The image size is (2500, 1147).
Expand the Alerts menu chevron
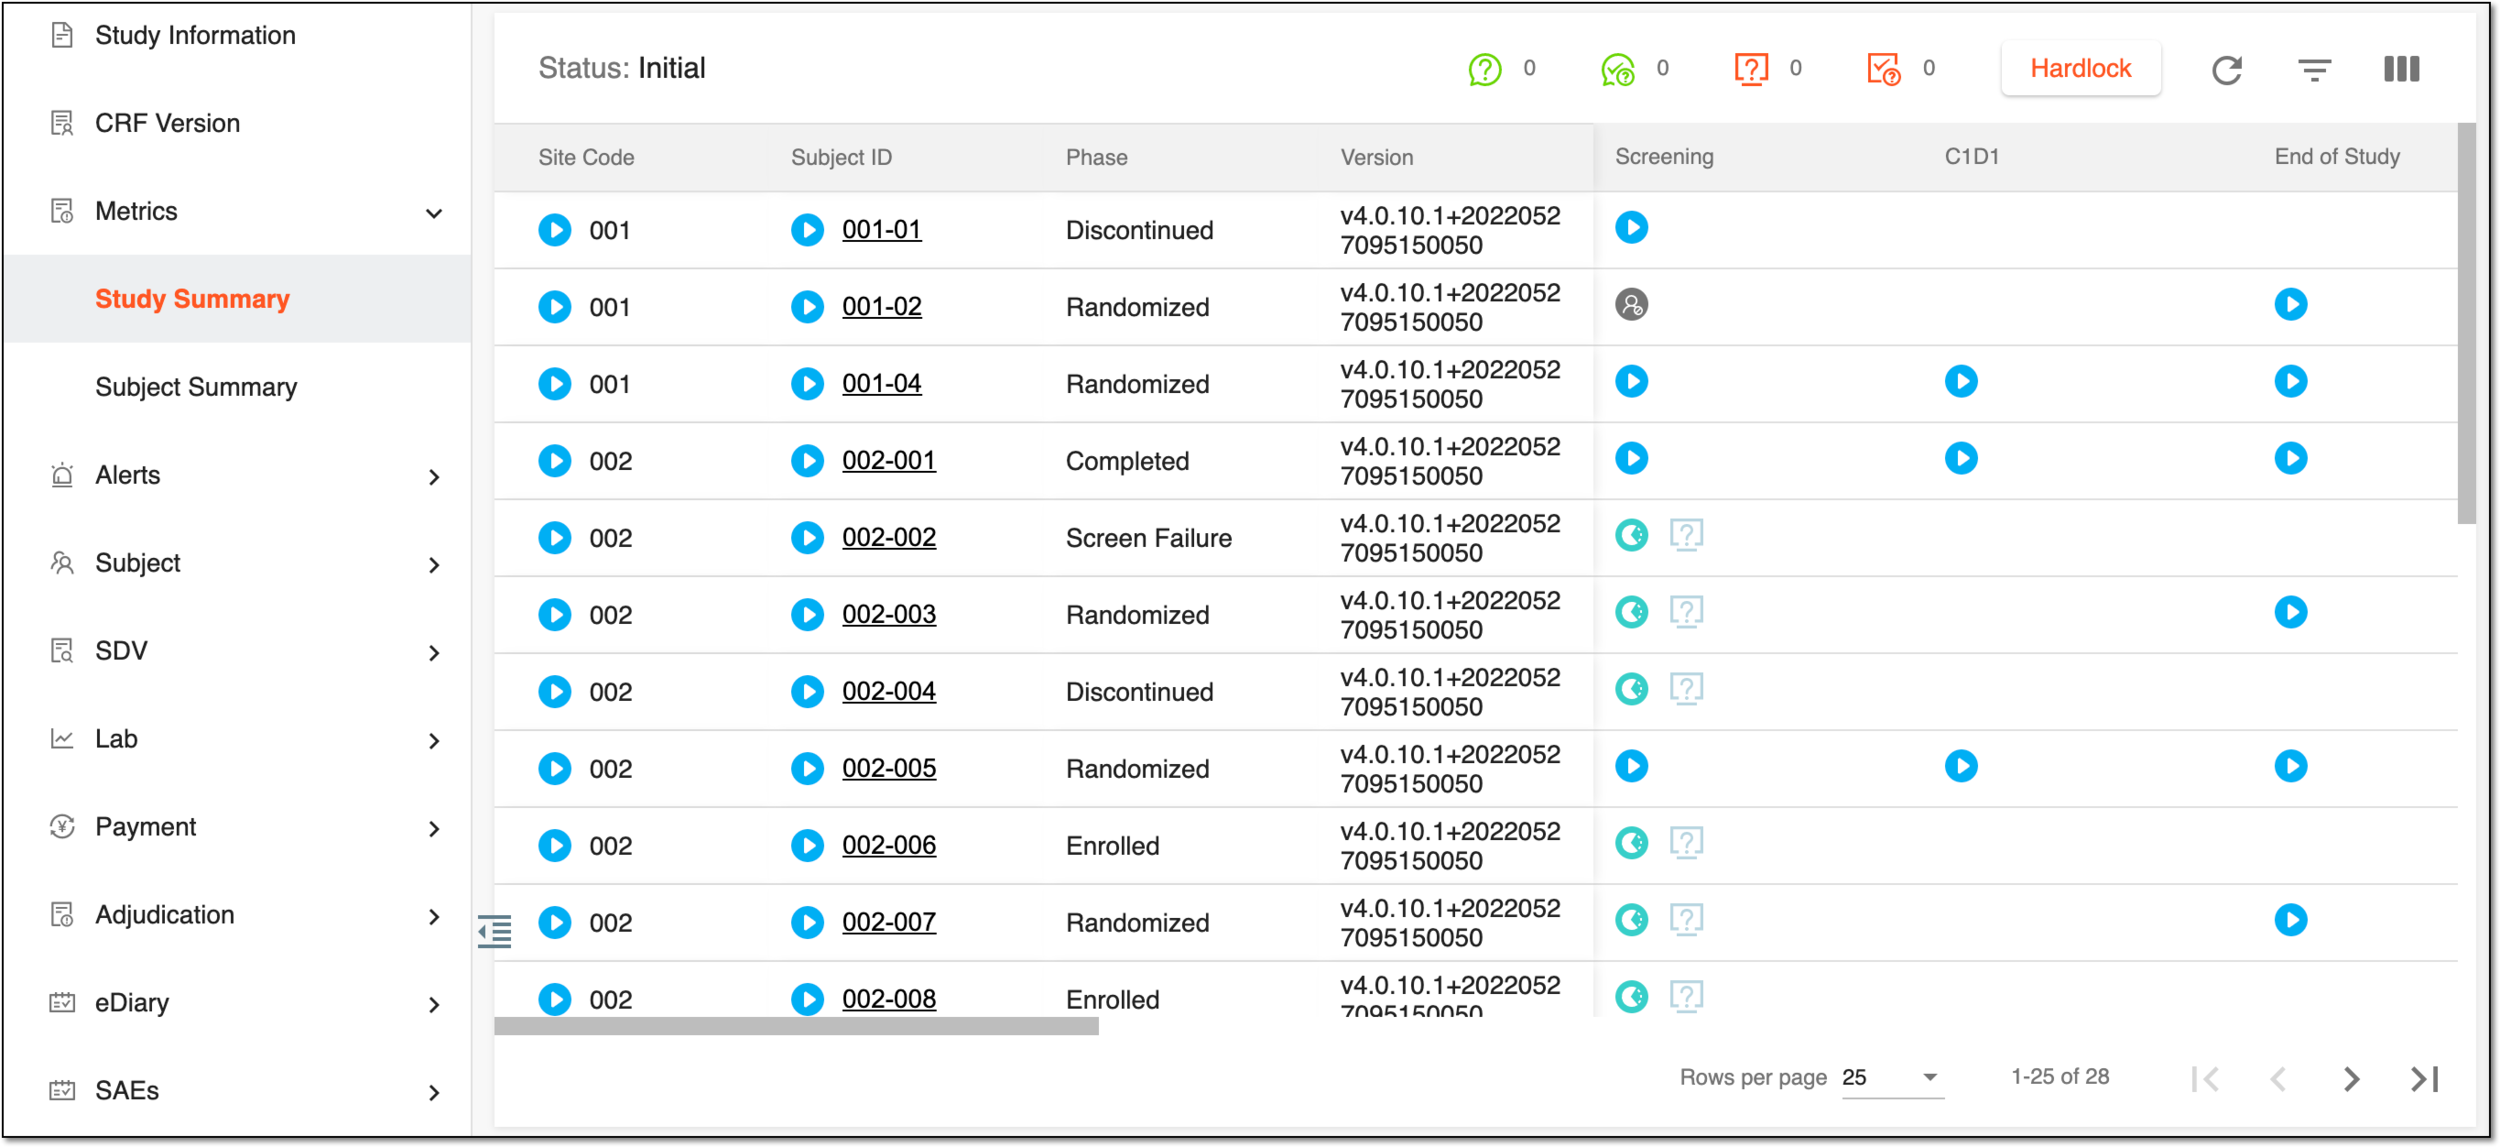(x=434, y=477)
